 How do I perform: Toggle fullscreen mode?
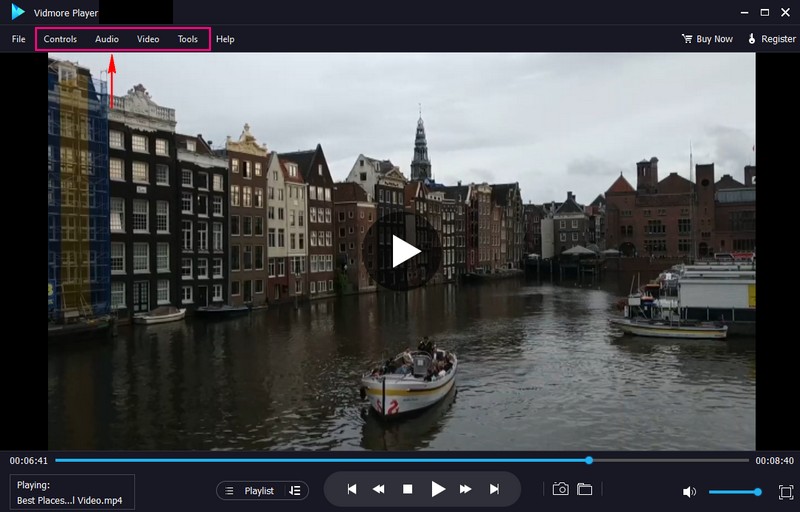click(x=785, y=492)
